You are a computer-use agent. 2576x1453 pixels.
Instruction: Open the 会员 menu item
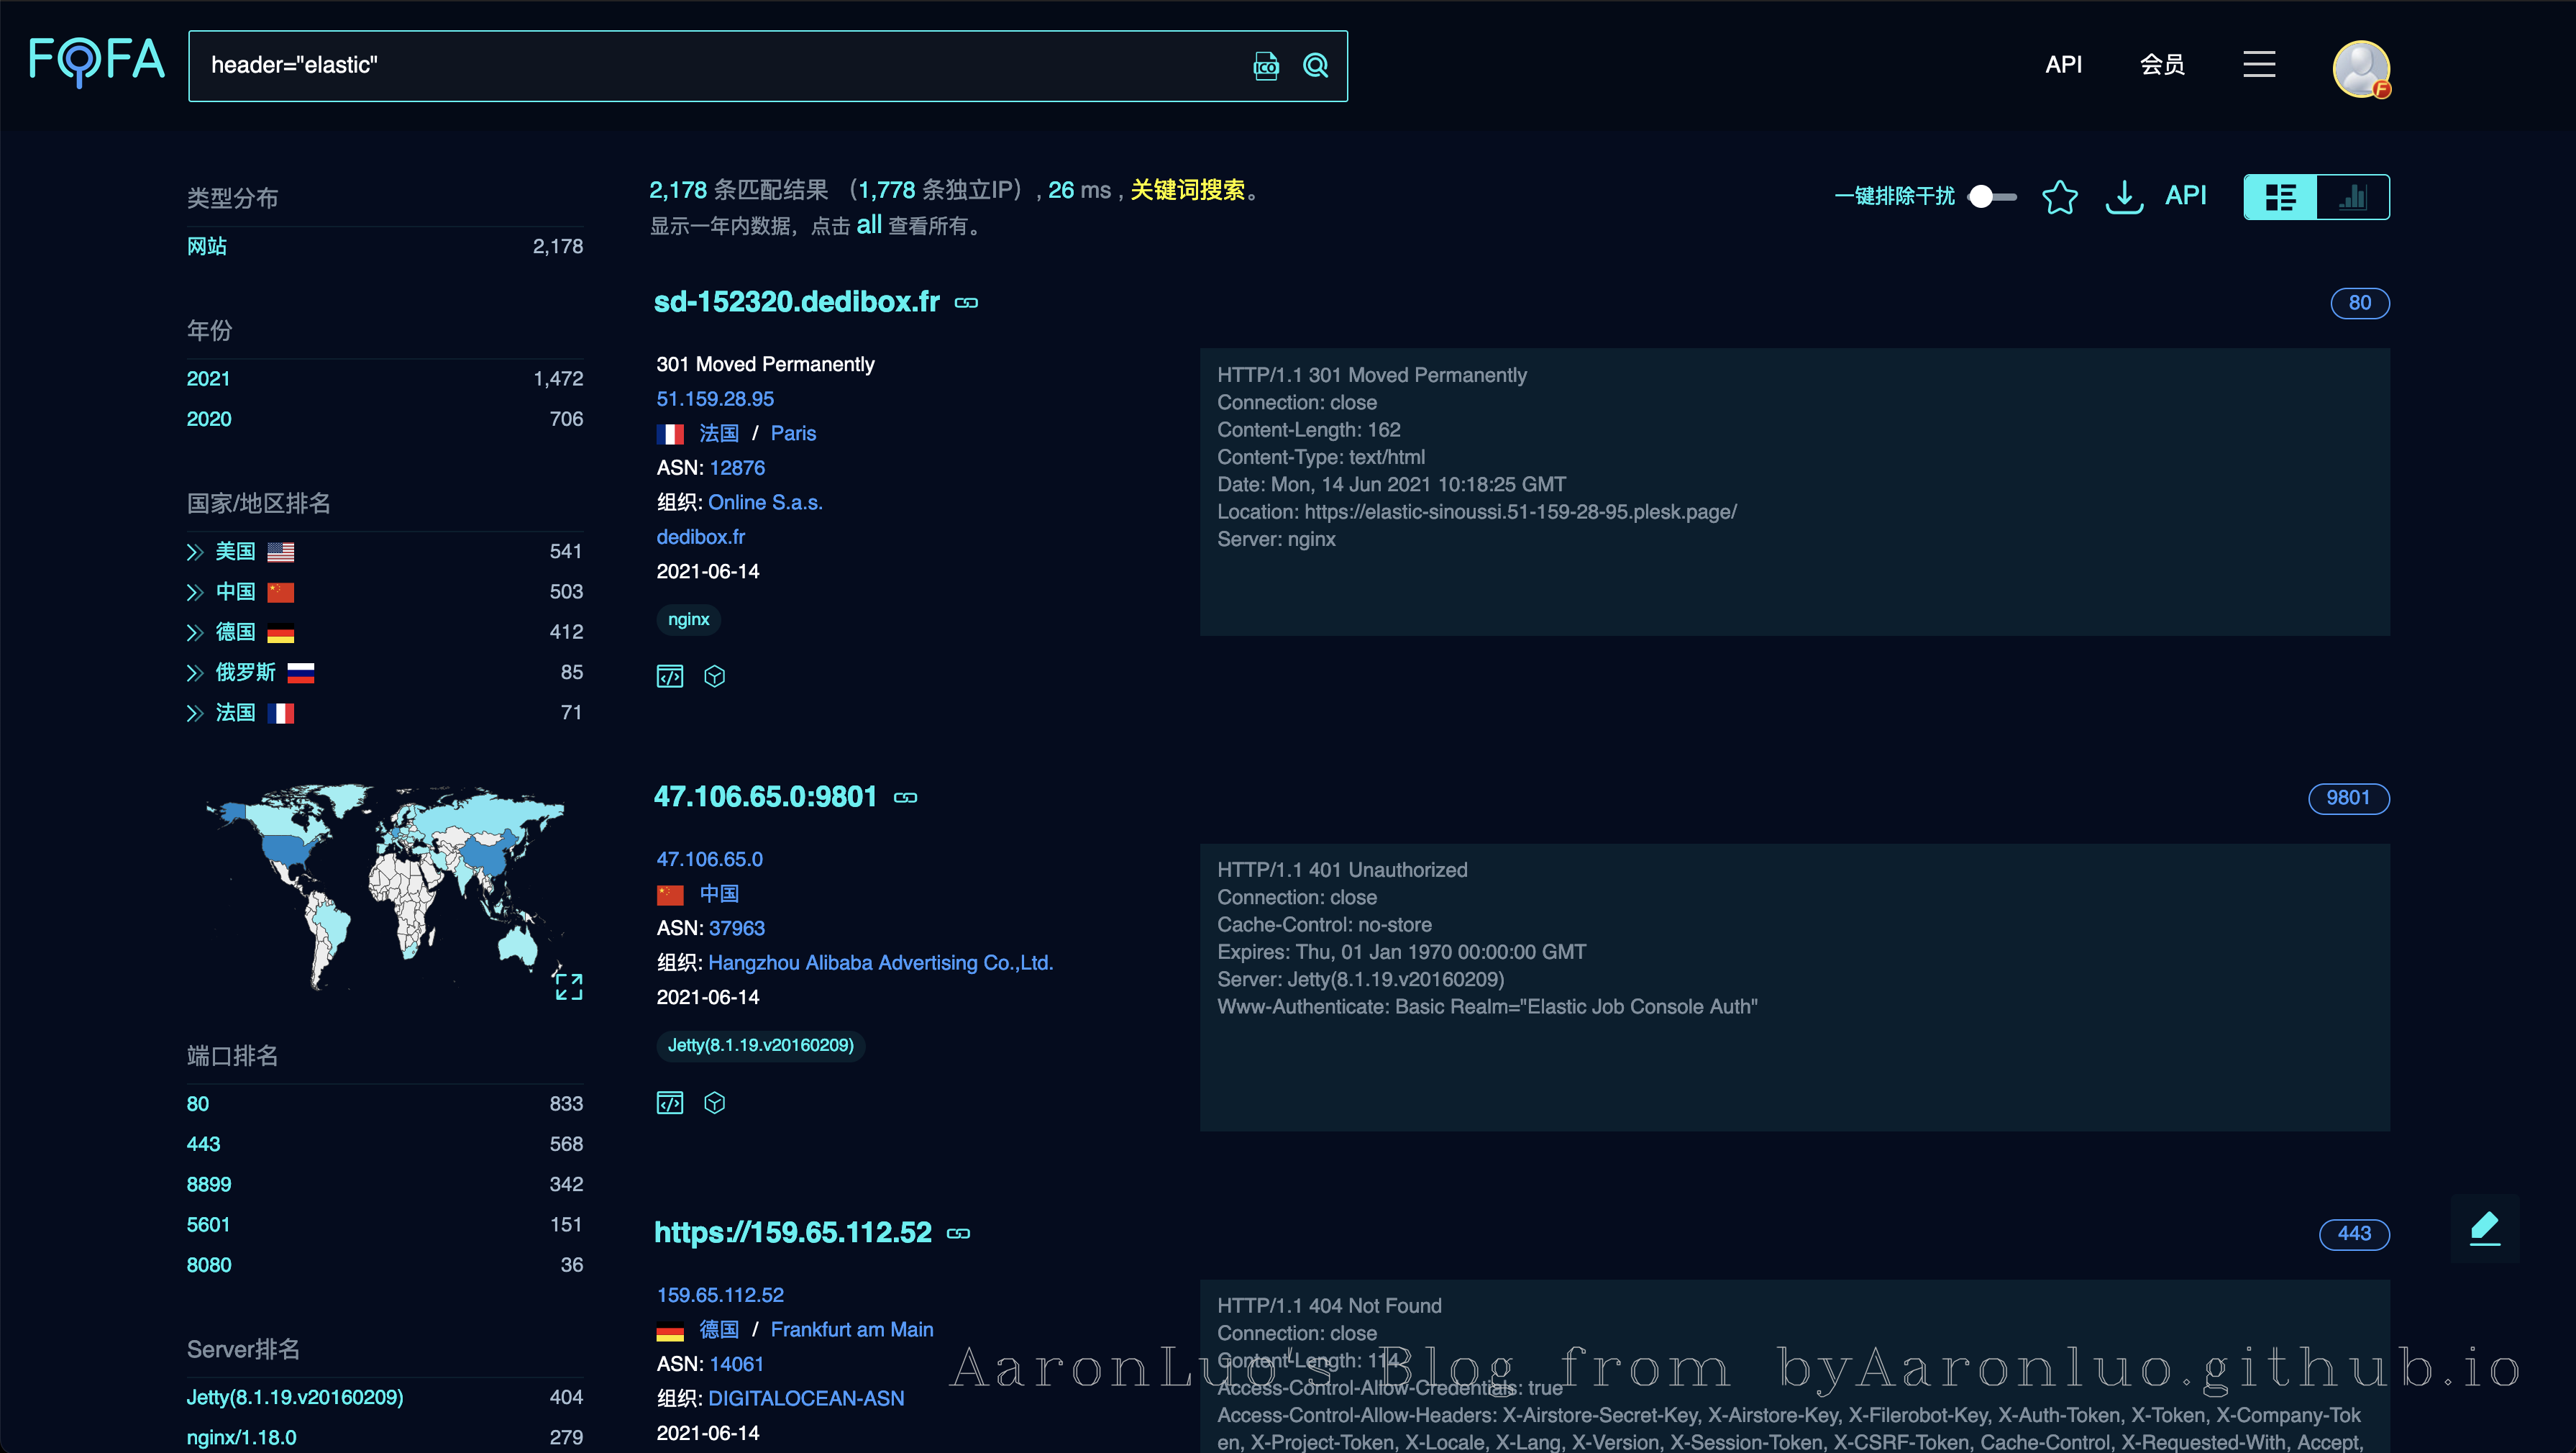point(2162,64)
